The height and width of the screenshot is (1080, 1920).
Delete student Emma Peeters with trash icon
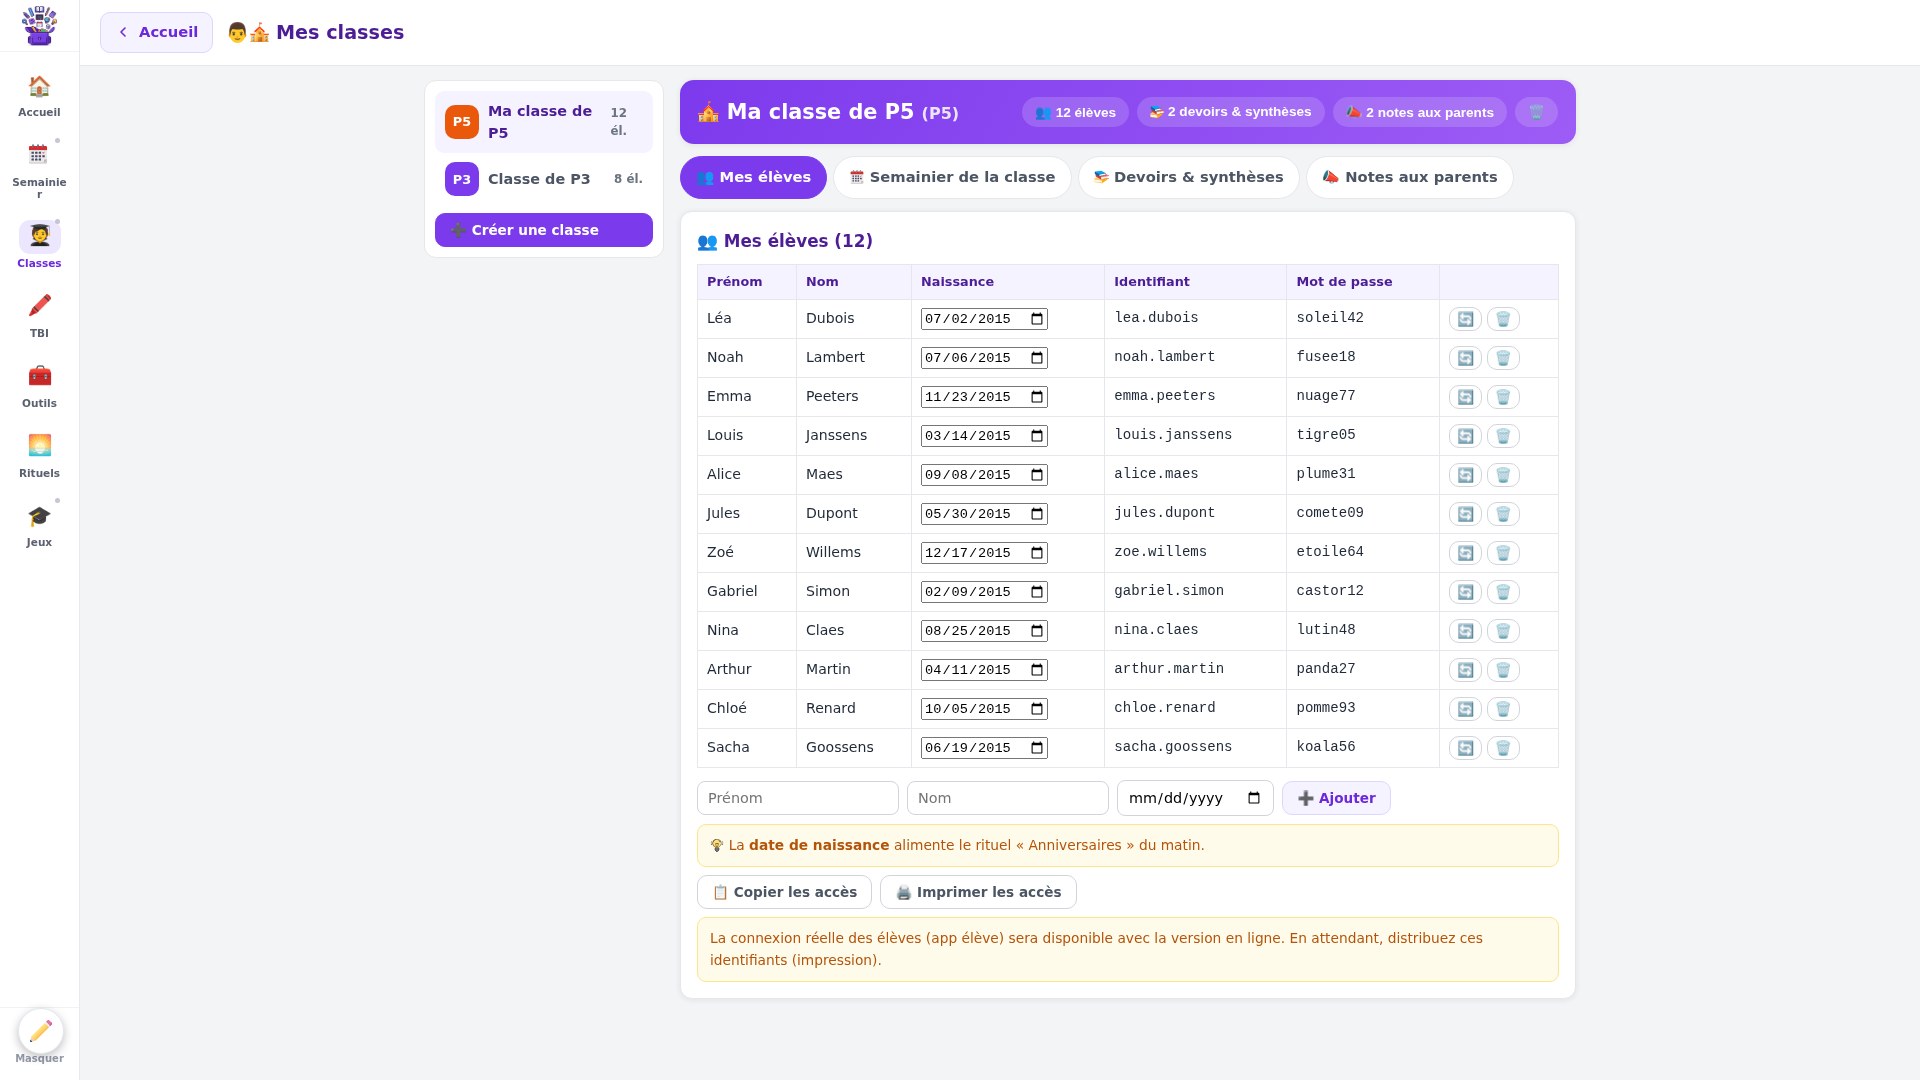1503,397
